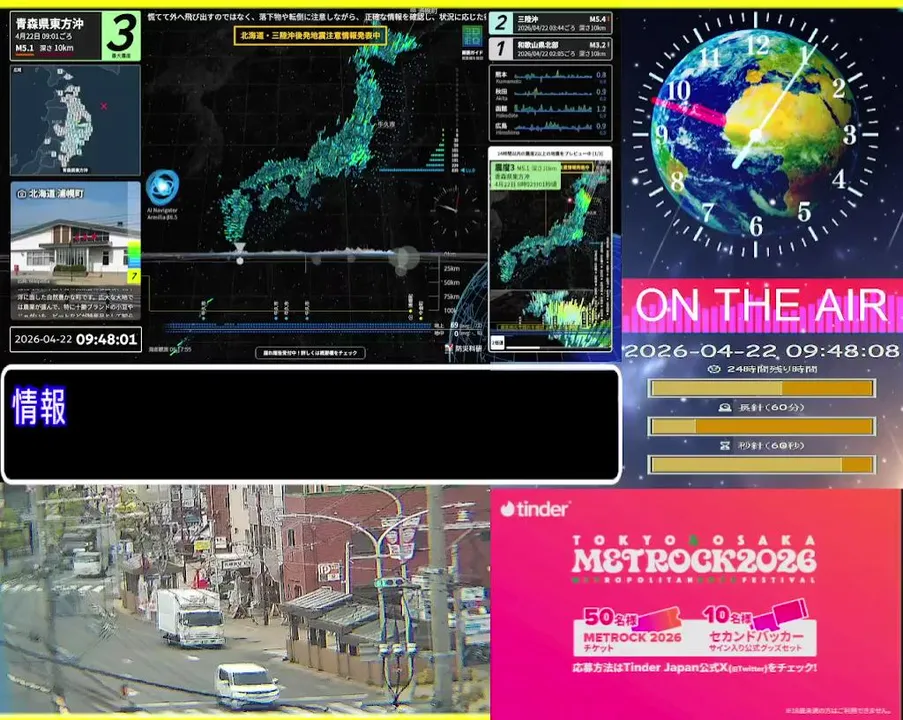Click the METROCK2026 festival logo
Image resolution: width=903 pixels, height=720 pixels.
pos(694,560)
